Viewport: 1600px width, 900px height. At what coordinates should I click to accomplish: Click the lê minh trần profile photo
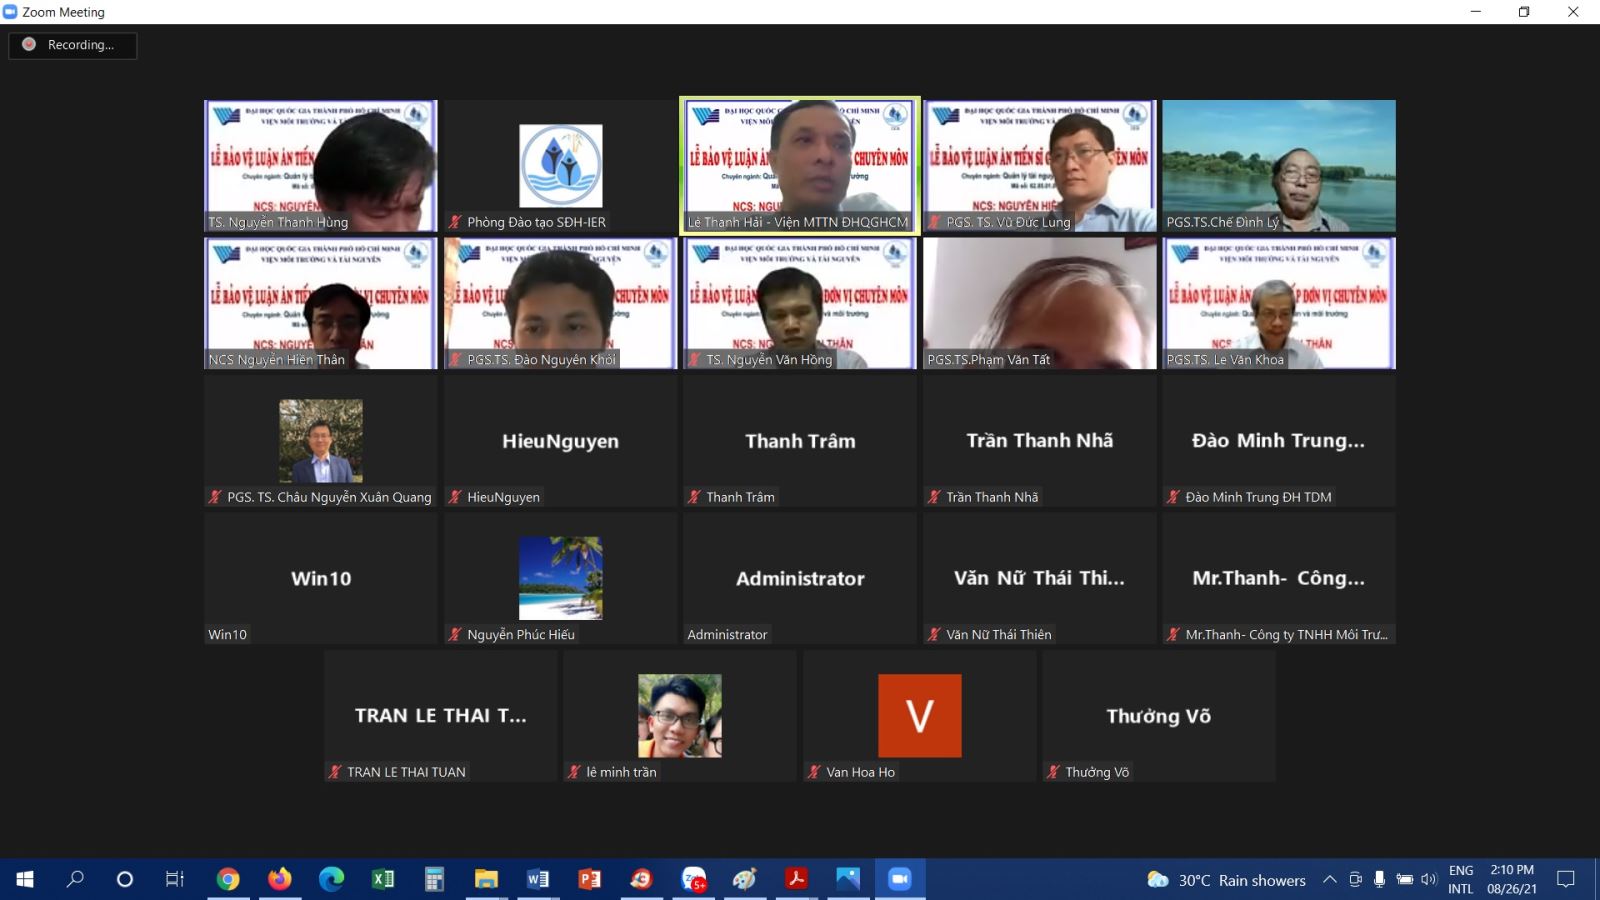680,715
